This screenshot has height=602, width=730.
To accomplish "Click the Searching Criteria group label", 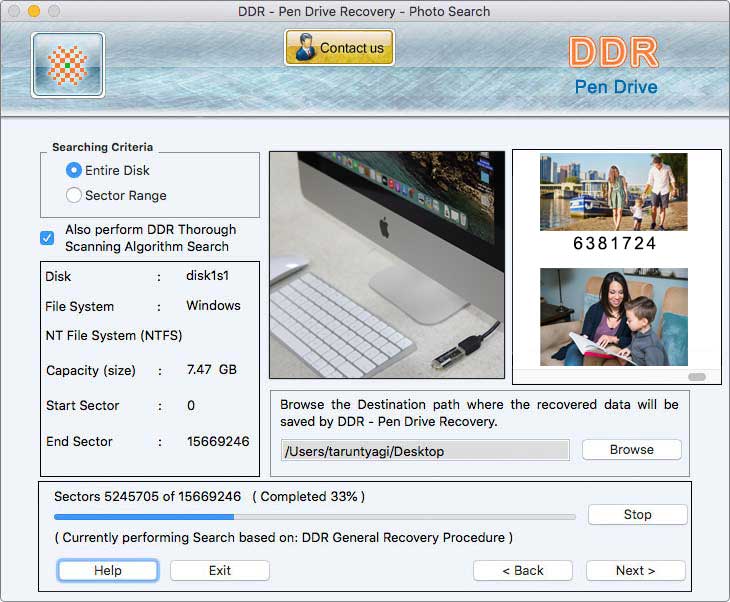I will 102,147.
